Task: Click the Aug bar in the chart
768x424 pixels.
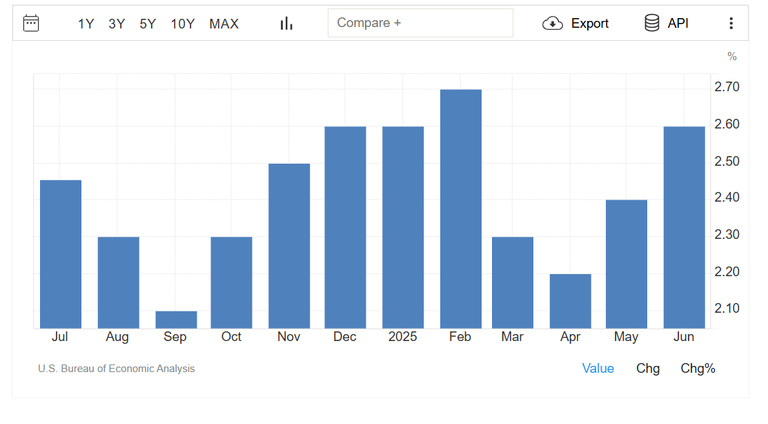Action: [119, 283]
